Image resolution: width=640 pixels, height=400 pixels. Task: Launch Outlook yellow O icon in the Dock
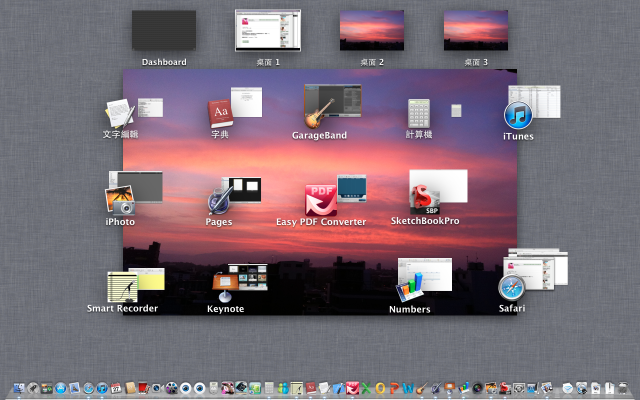[380, 388]
